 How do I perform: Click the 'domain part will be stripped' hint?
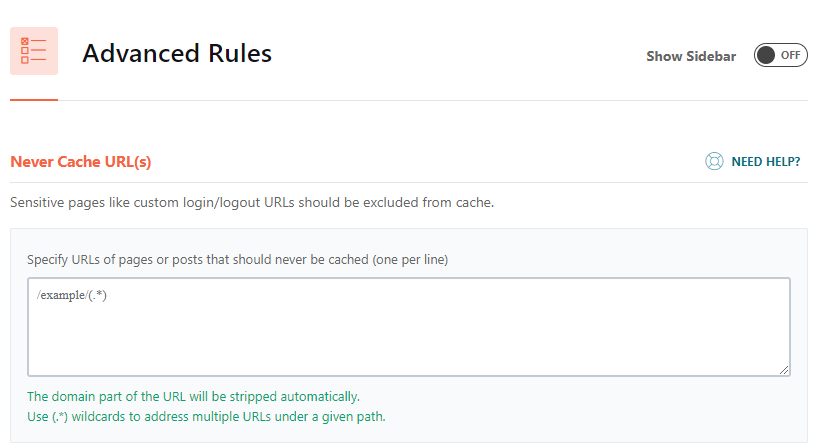click(193, 396)
